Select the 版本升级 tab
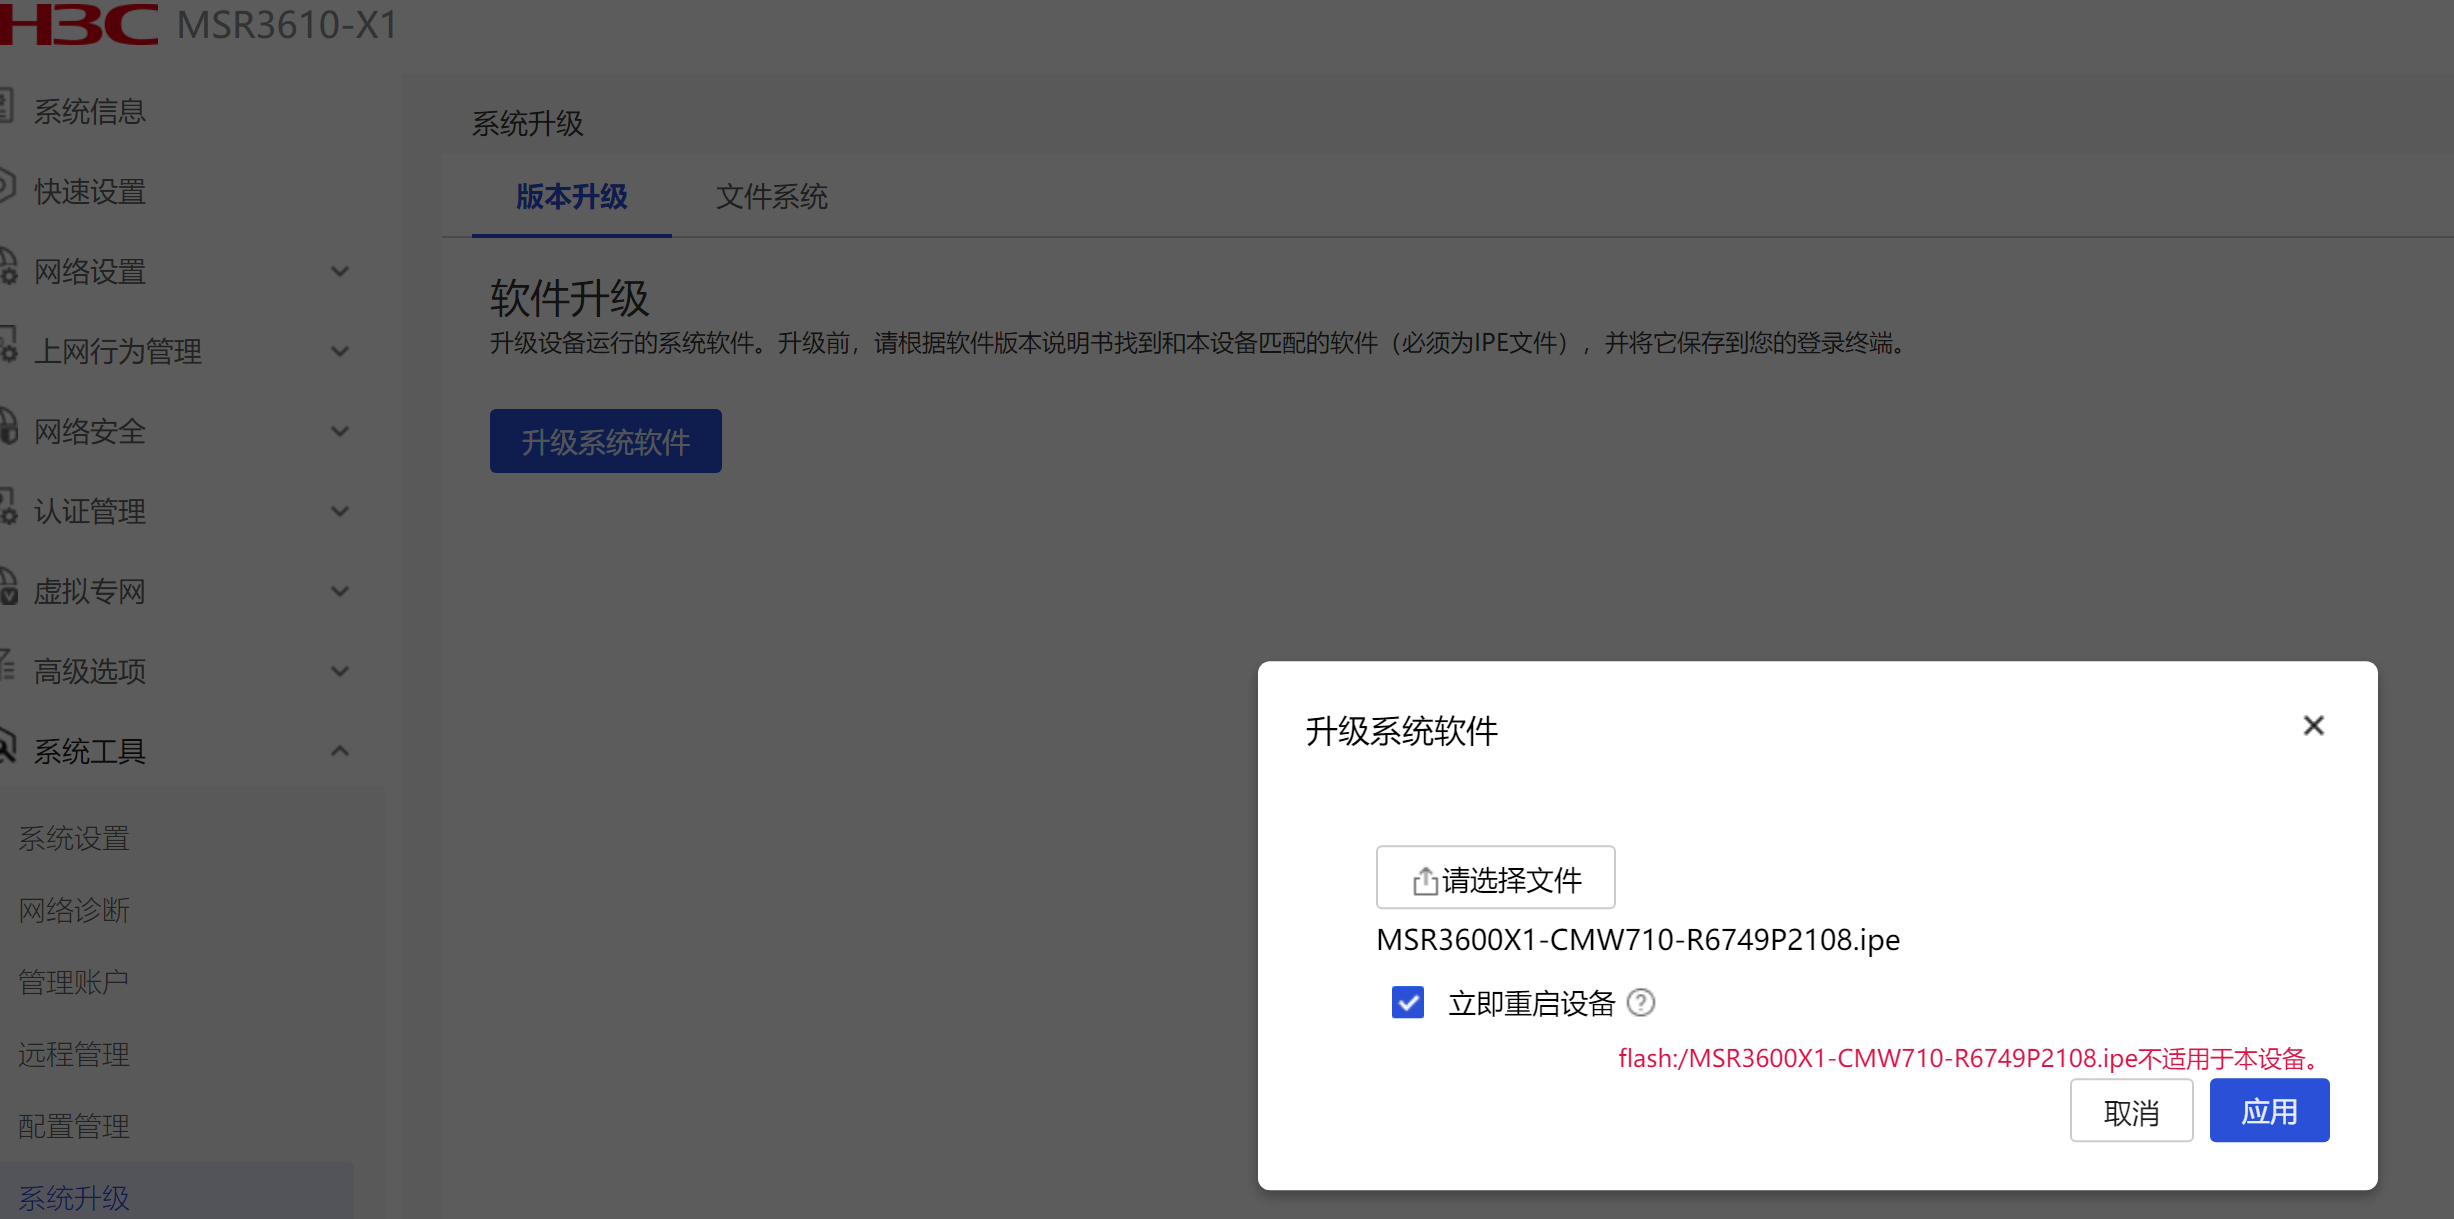The height and width of the screenshot is (1219, 2454). pos(571,197)
